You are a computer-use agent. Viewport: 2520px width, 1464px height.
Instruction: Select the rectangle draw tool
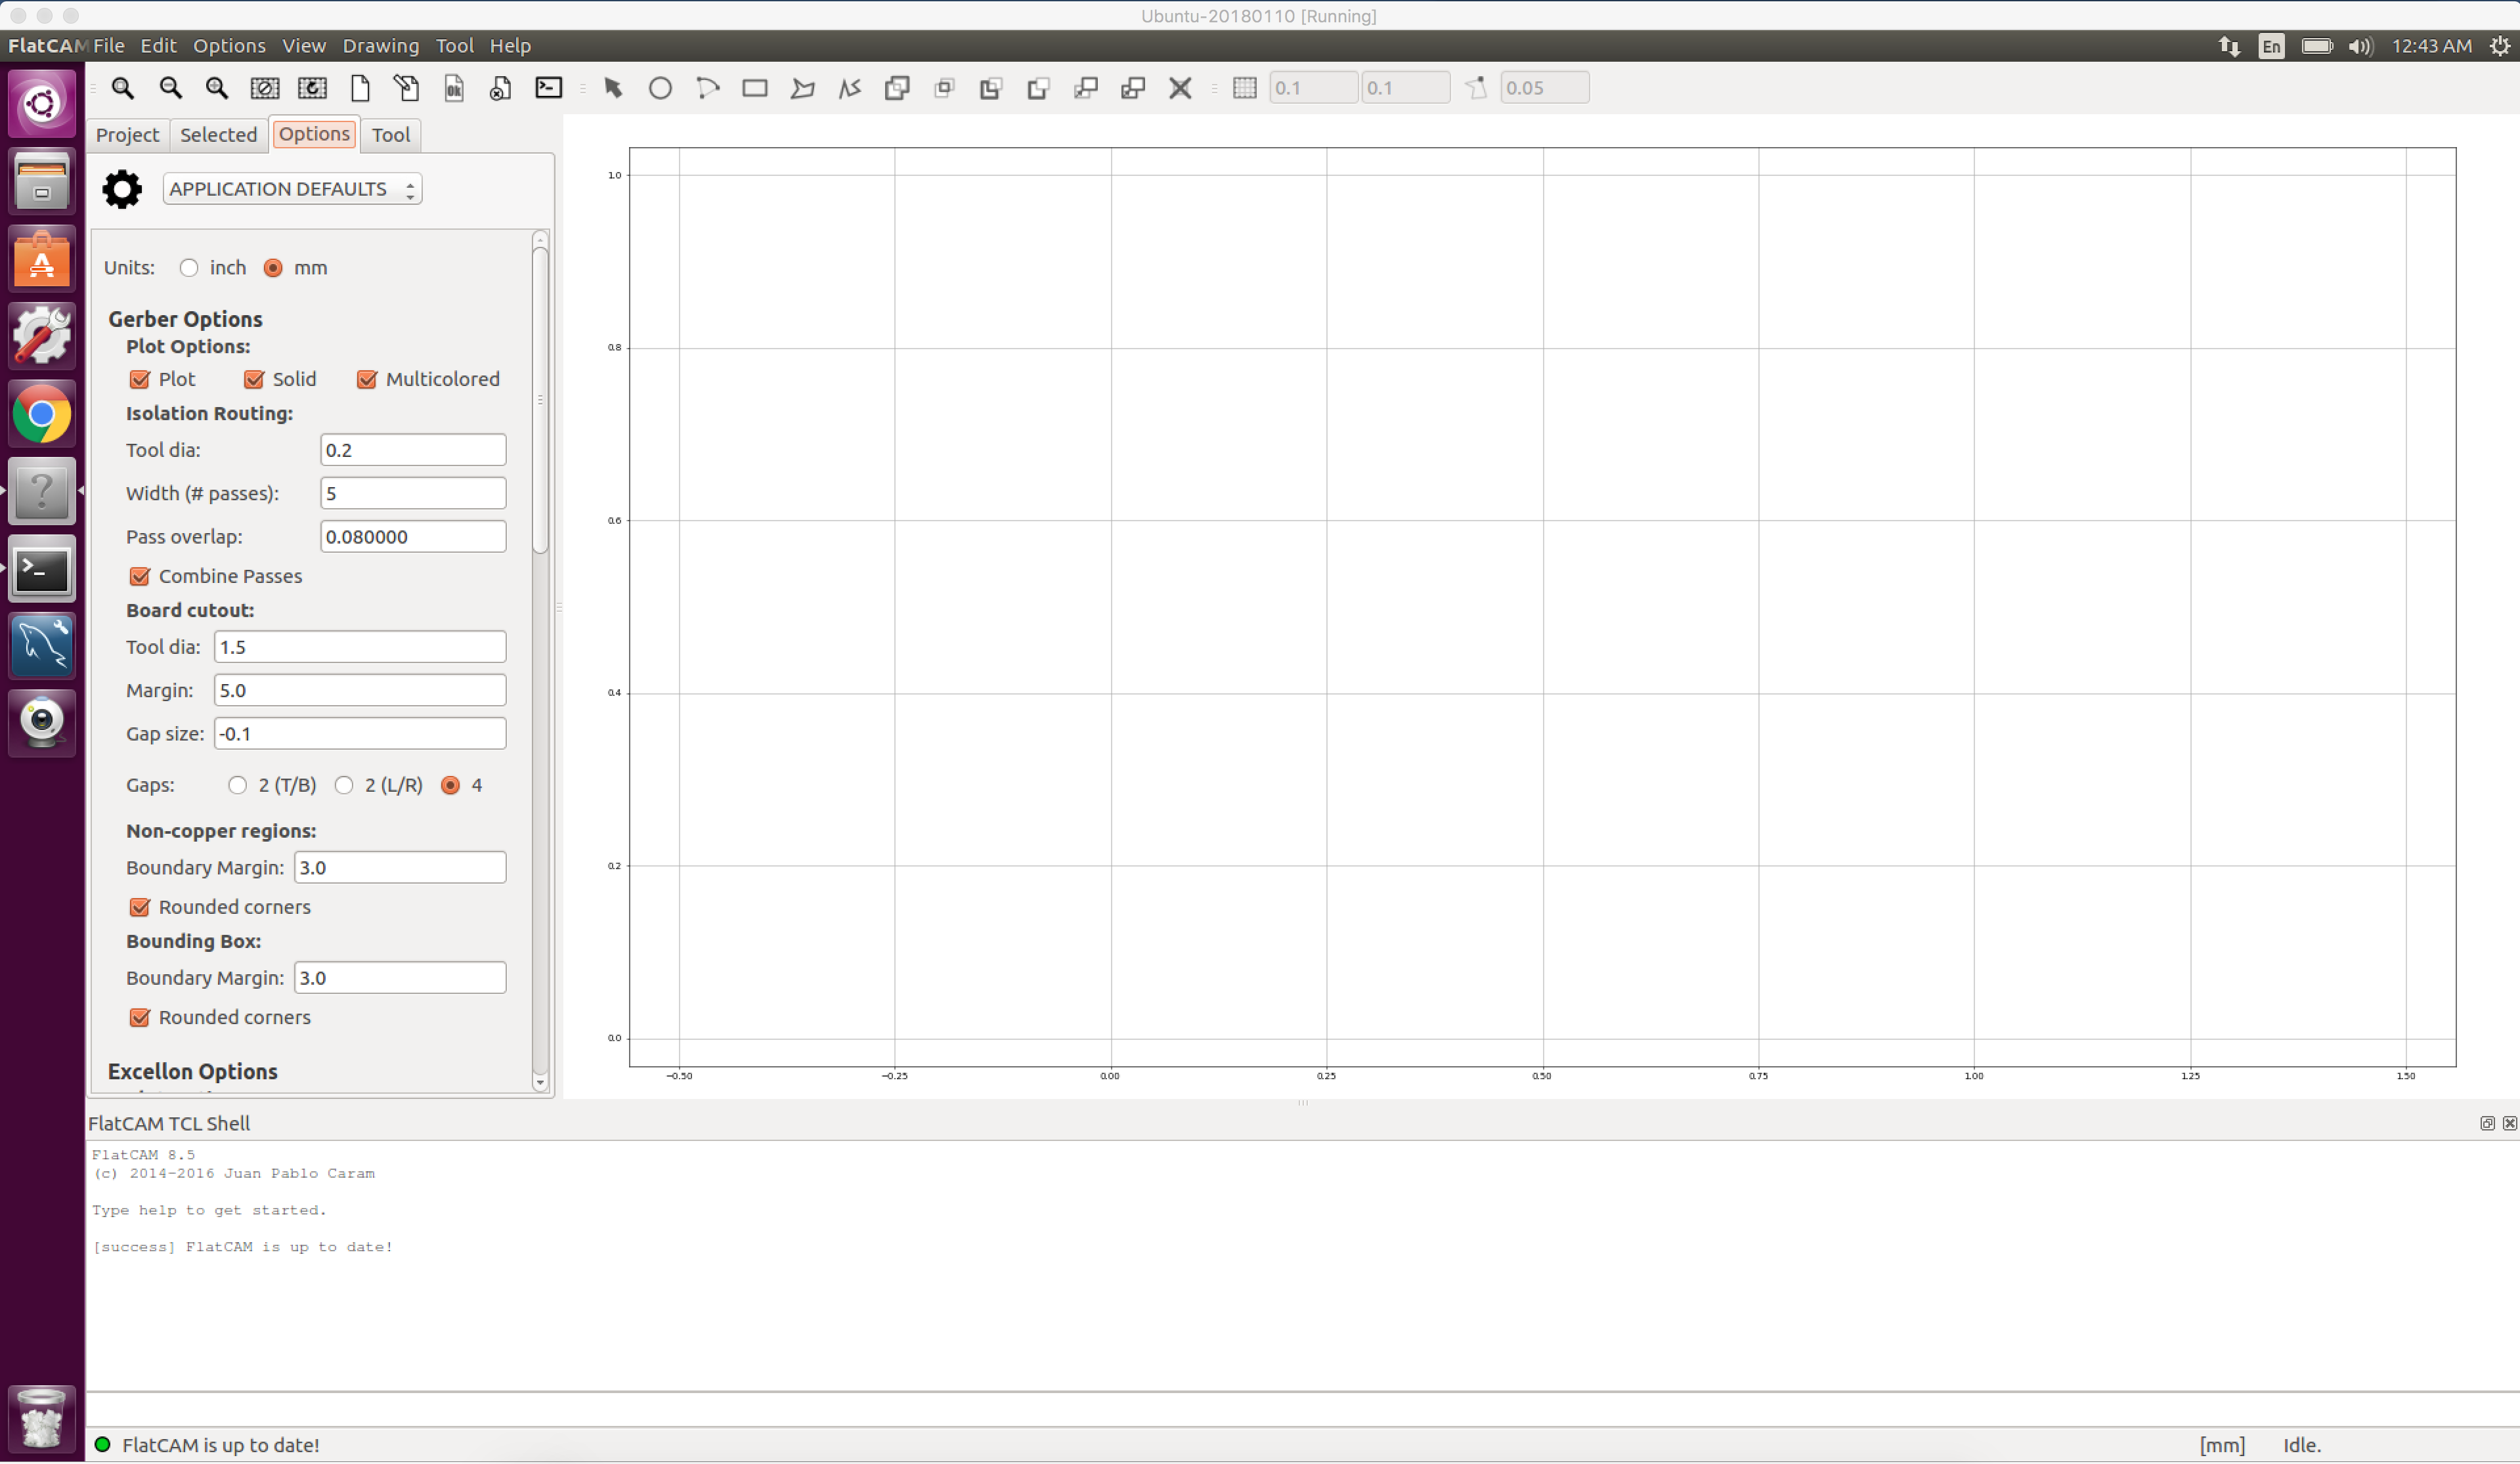pyautogui.click(x=753, y=87)
